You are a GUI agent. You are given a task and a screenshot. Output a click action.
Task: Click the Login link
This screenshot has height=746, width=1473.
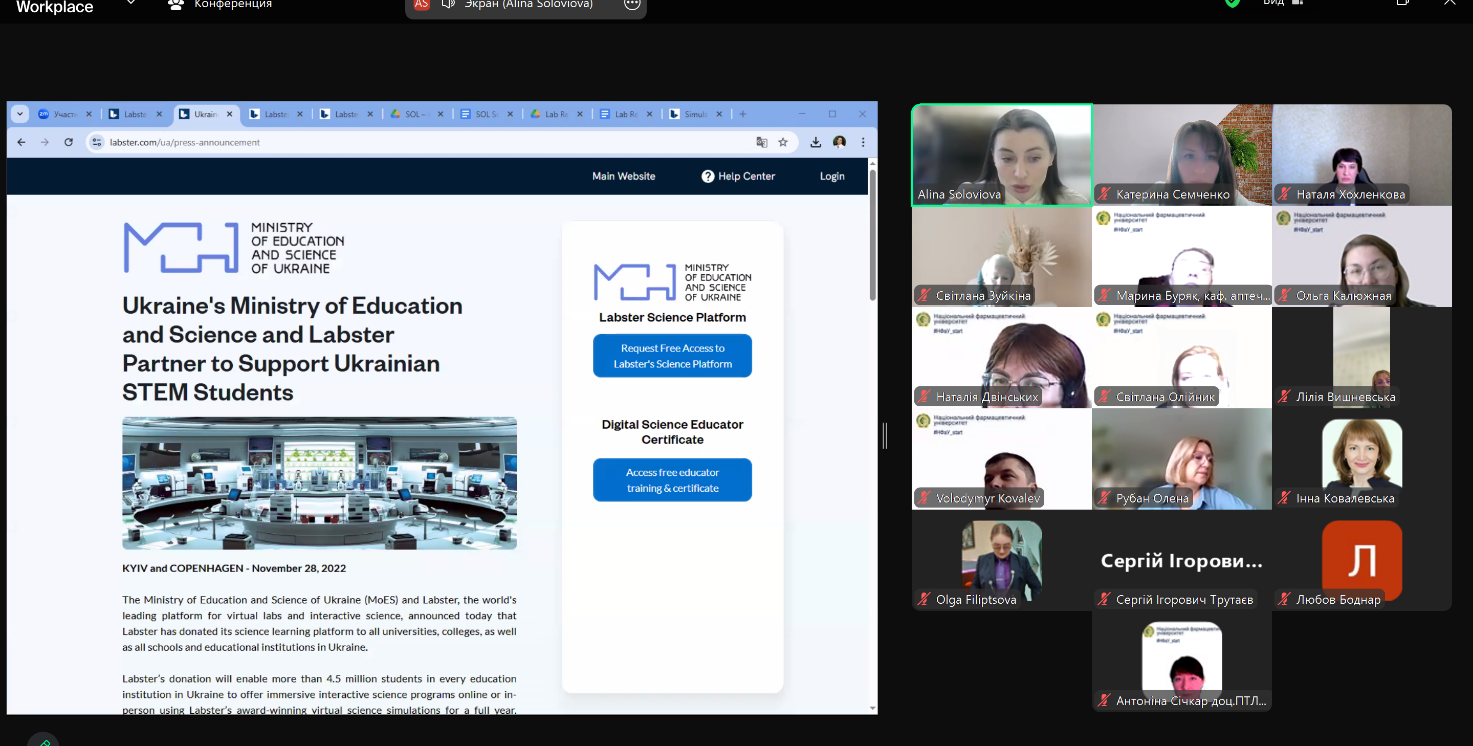pos(832,176)
